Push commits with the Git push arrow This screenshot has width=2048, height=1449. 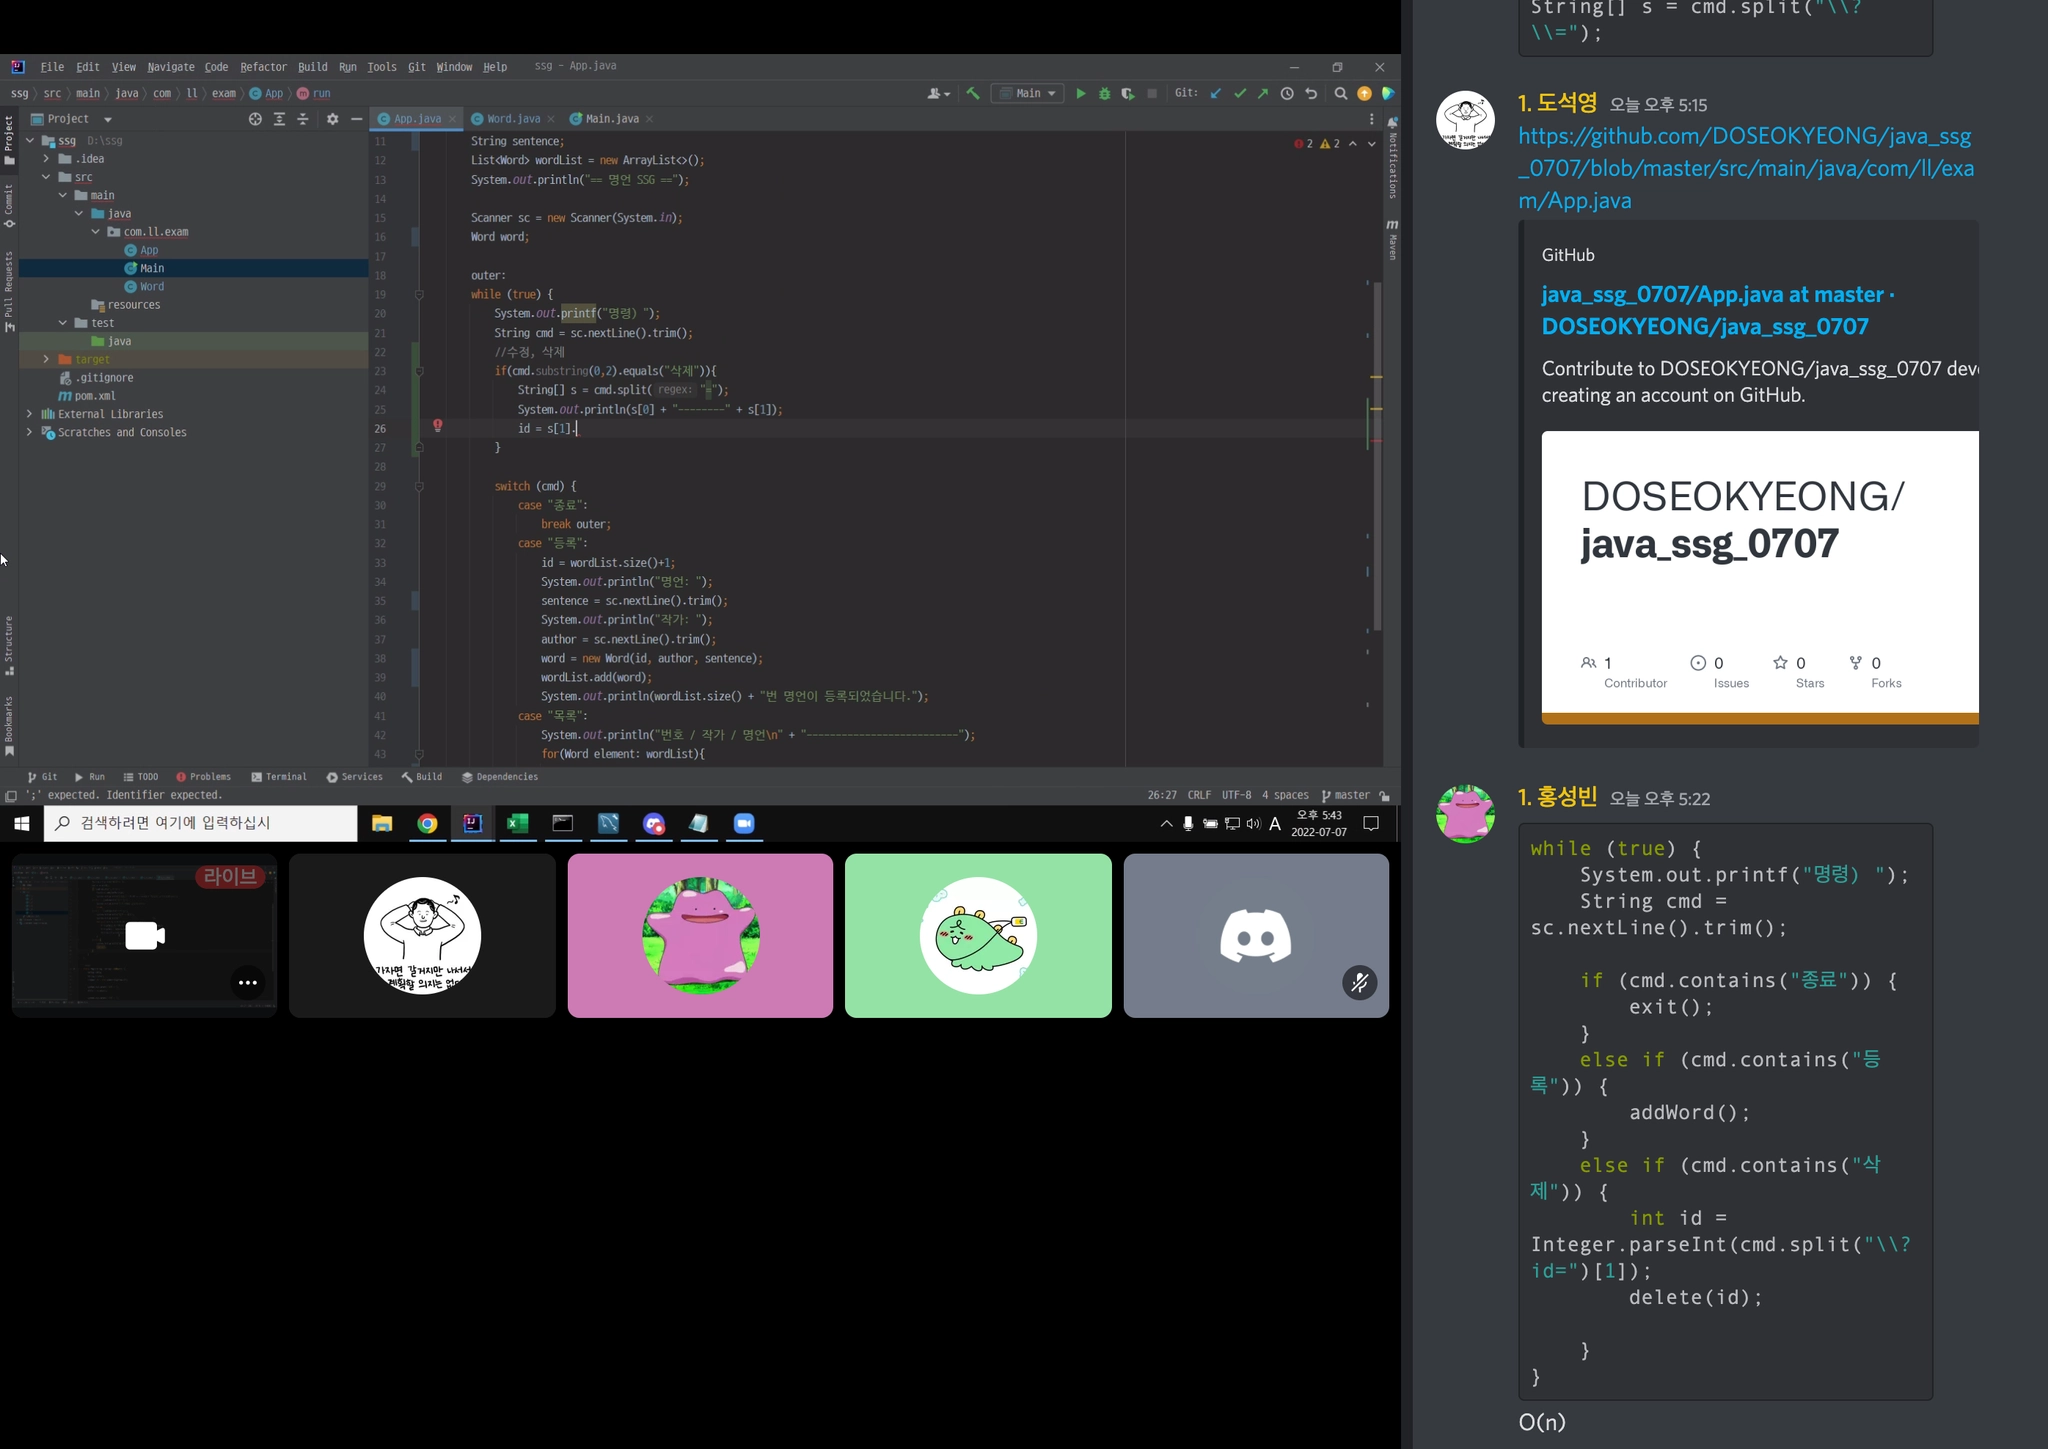[x=1263, y=93]
